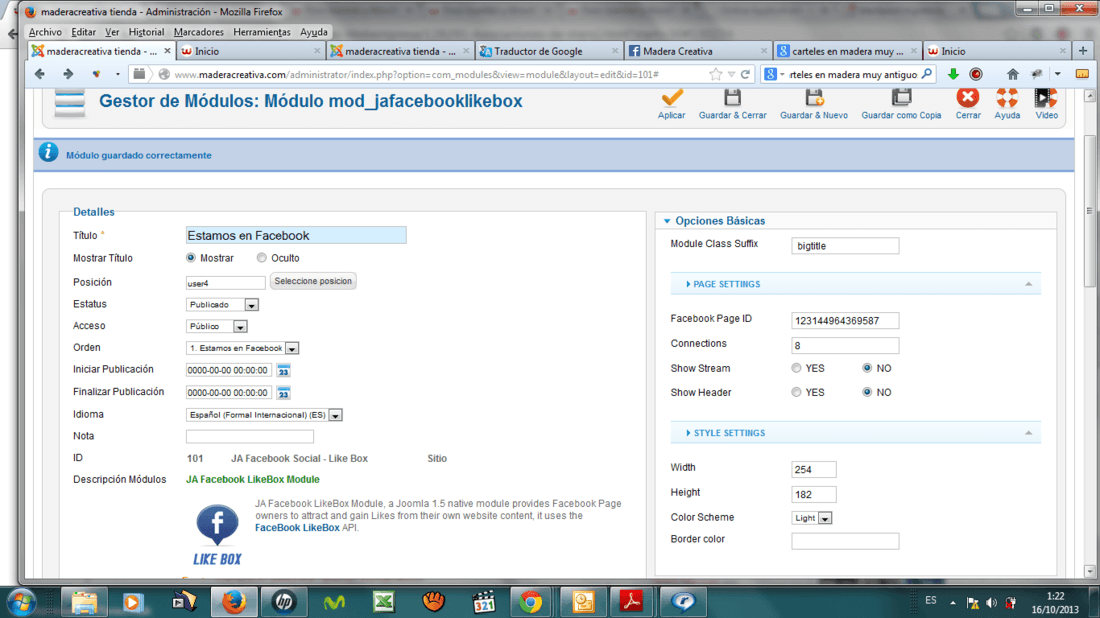Screen dimensions: 1100x618
Task: Open Ayuda lifebuoy help icon
Action: coord(1007,98)
